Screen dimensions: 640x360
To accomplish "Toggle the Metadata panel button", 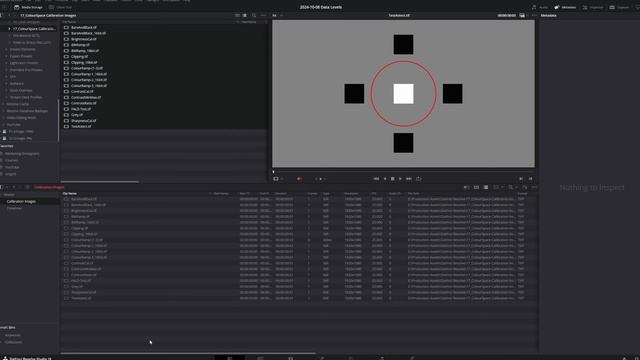I will [565, 7].
